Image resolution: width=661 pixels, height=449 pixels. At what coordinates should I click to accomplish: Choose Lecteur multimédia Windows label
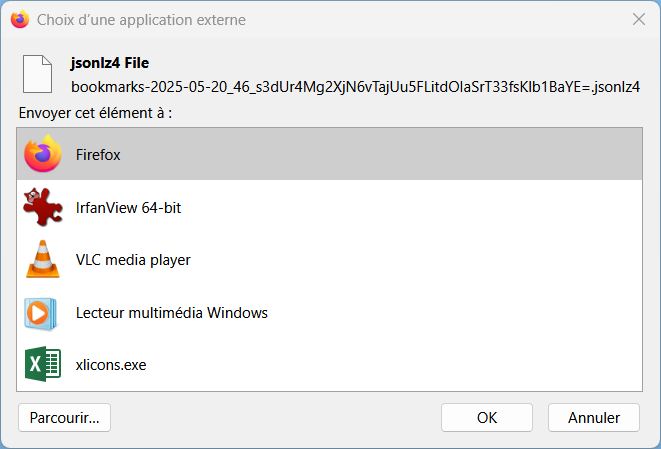(x=172, y=312)
